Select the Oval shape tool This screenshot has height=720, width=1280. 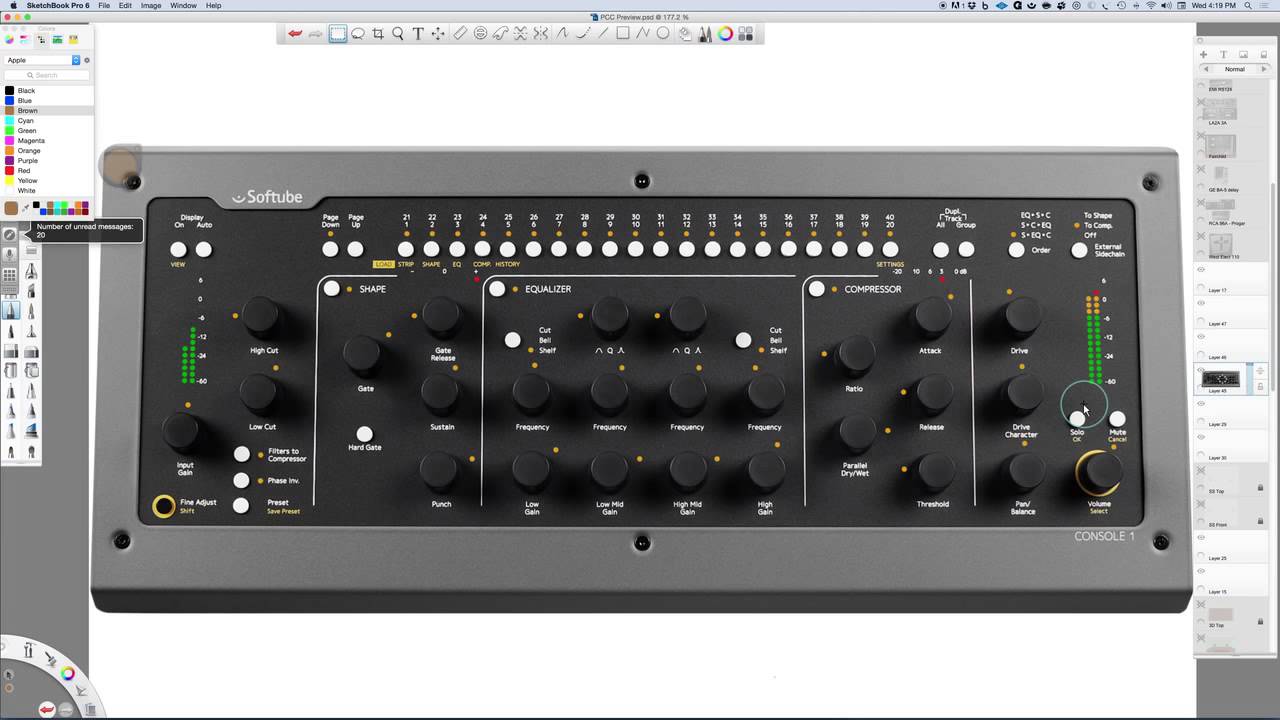tap(663, 34)
